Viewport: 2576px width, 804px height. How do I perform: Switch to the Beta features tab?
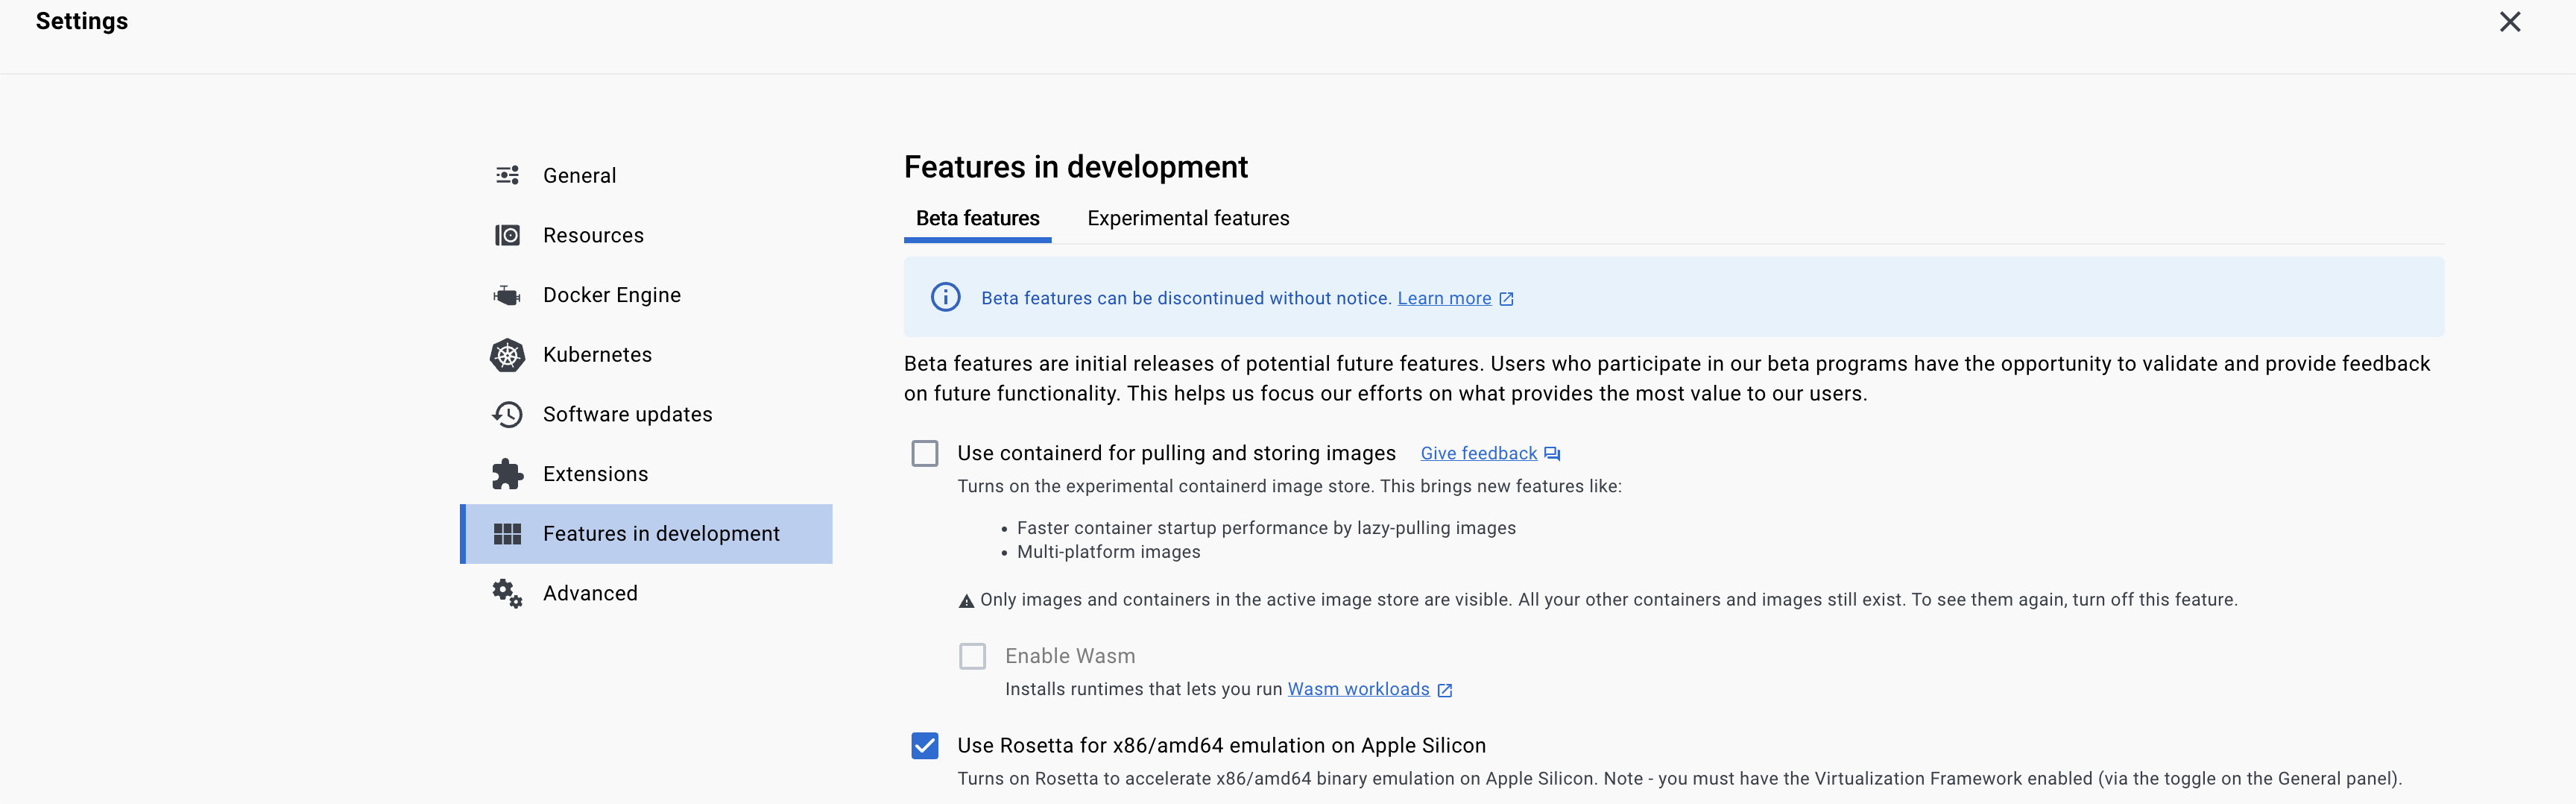coord(977,218)
